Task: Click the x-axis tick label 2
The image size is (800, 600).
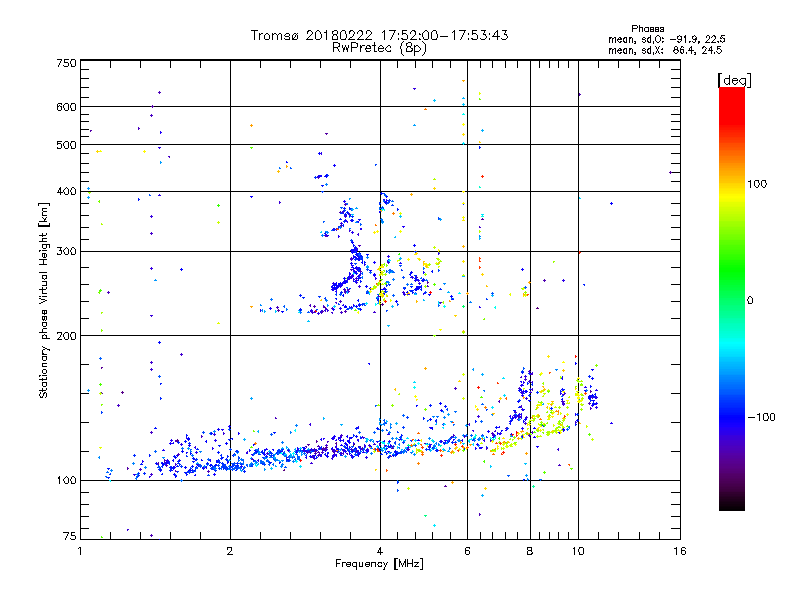Action: (x=230, y=551)
